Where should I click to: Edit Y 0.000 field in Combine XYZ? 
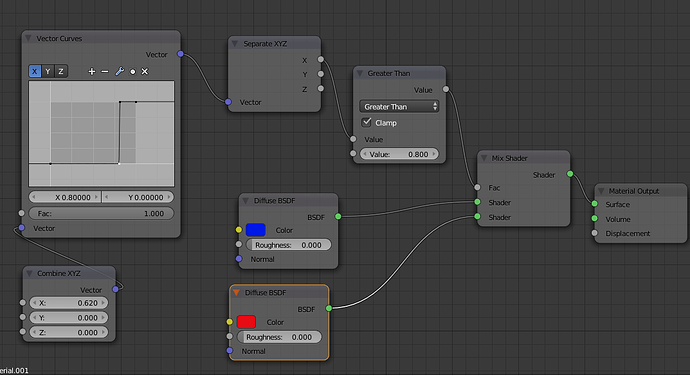click(68, 318)
